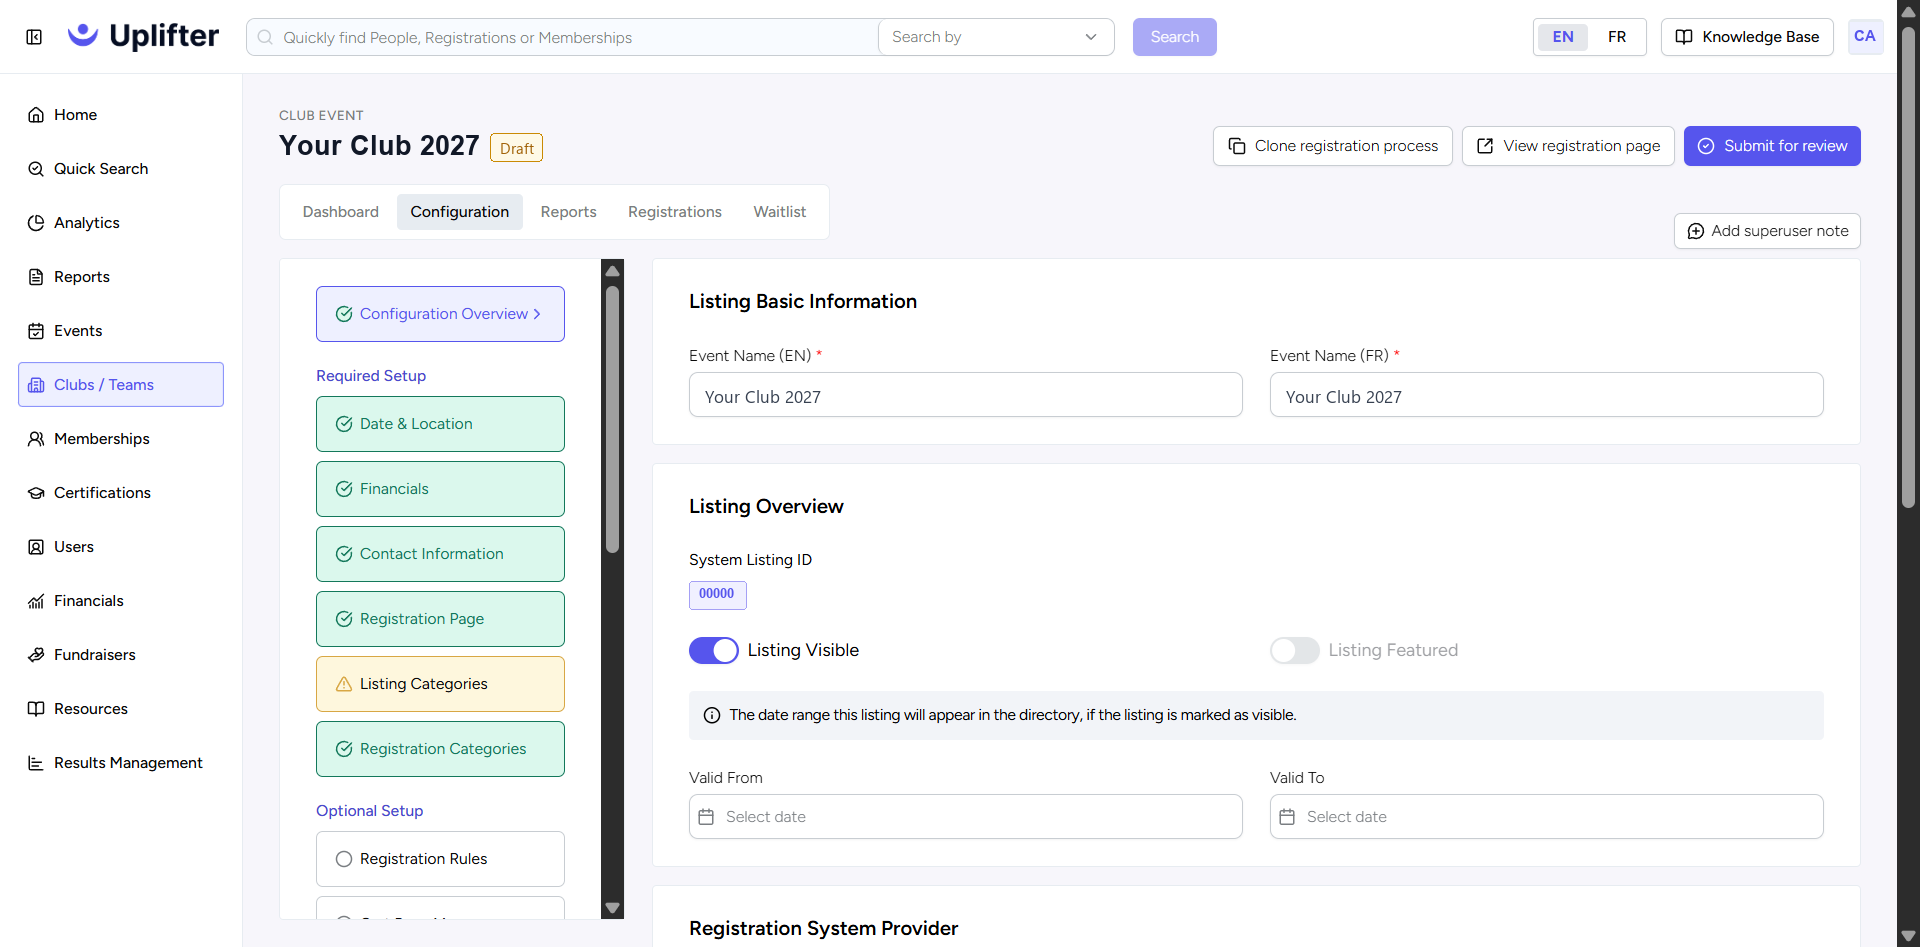Switch to the Dashboard tab
The width and height of the screenshot is (1920, 947).
click(341, 212)
